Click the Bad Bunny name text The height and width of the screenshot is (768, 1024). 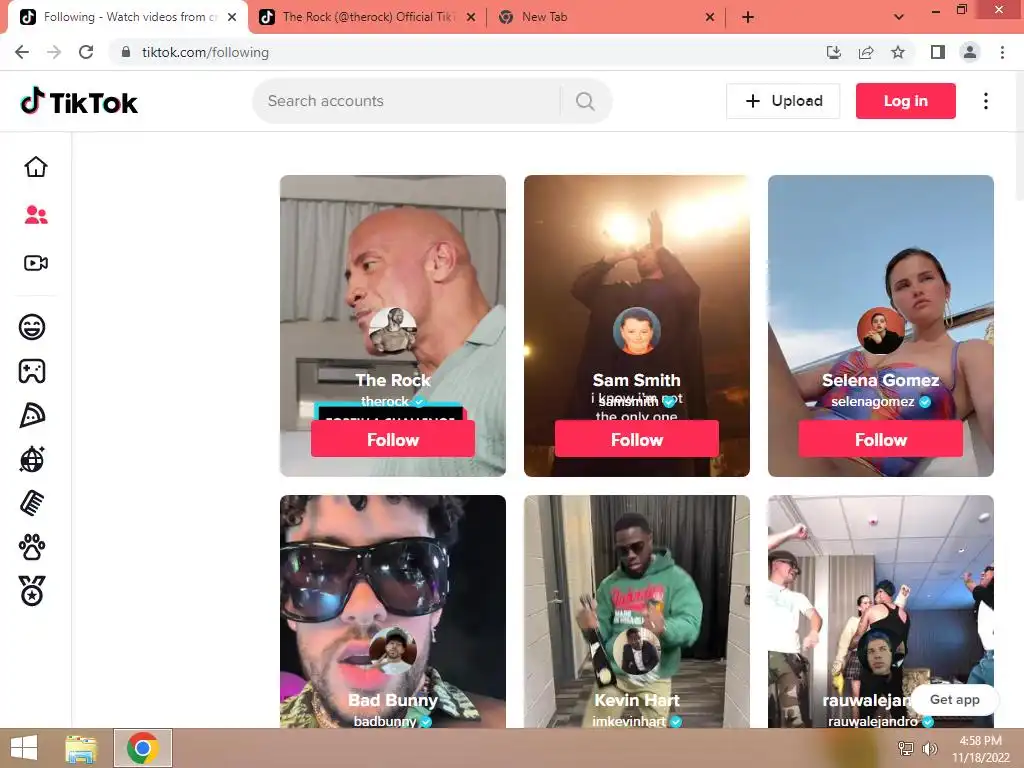392,700
